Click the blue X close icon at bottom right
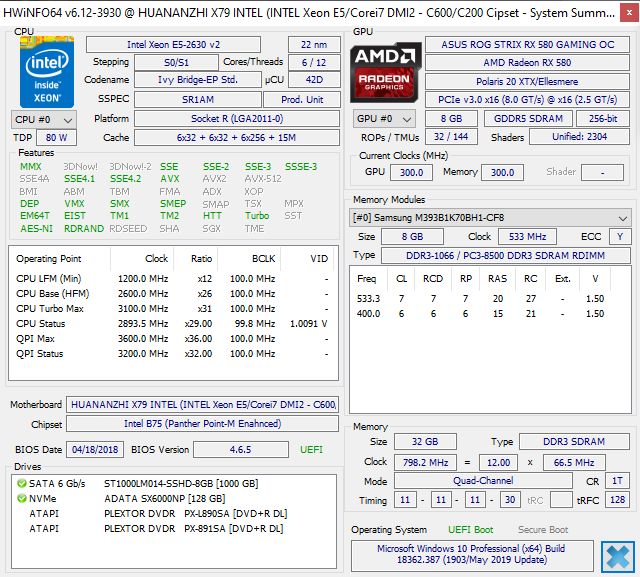The height and width of the screenshot is (577, 640). pyautogui.click(x=618, y=557)
